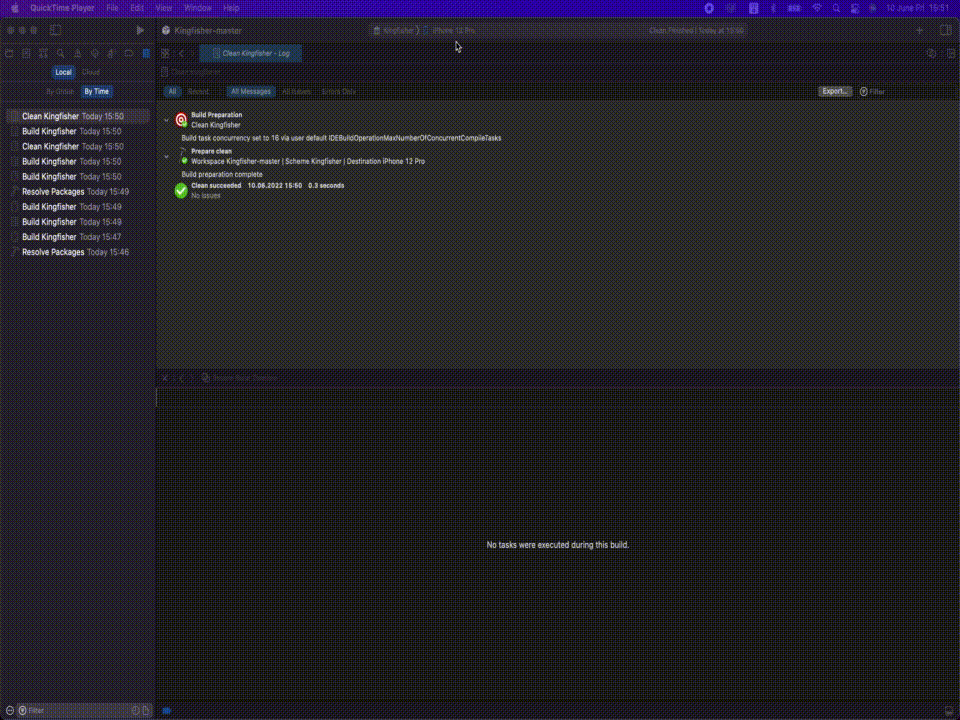
Task: Click the minus icon at navigator bottom
Action: 10,710
